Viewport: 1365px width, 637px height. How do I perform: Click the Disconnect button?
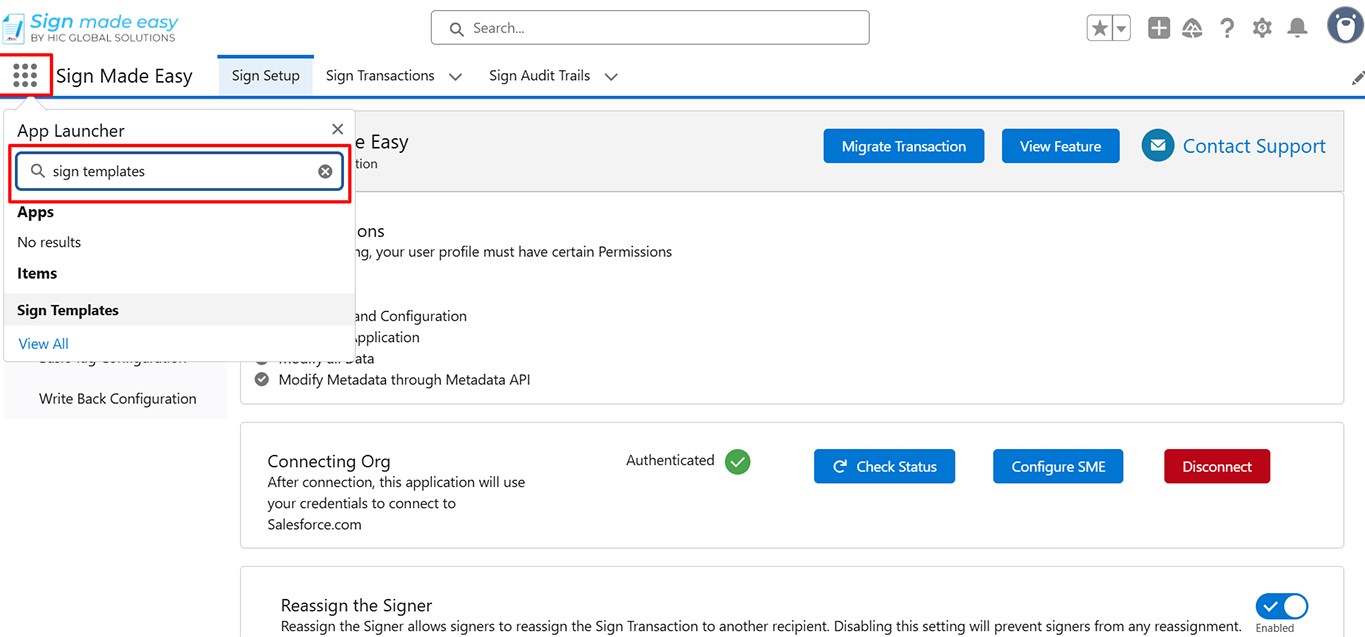coord(1217,466)
